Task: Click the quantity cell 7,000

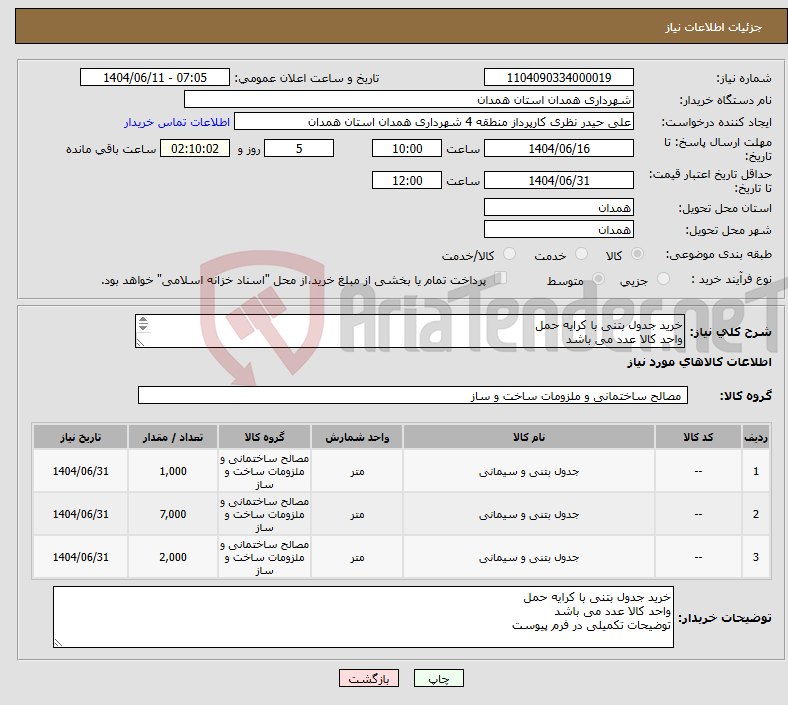Action: pyautogui.click(x=173, y=514)
